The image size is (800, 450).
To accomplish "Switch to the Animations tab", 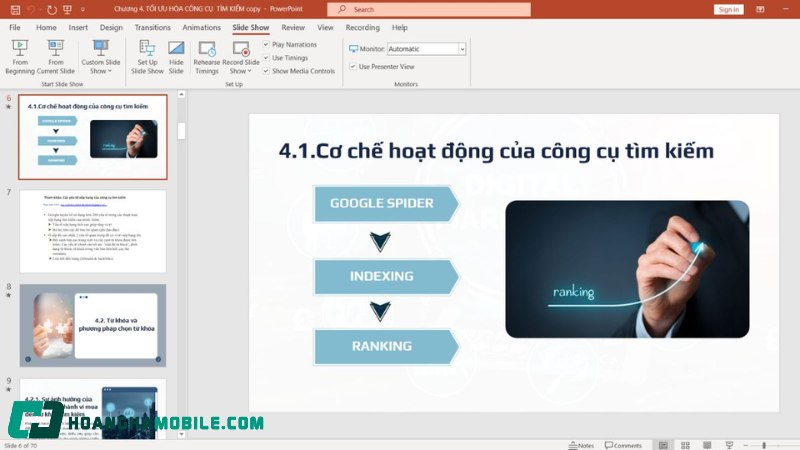I will (x=202, y=28).
